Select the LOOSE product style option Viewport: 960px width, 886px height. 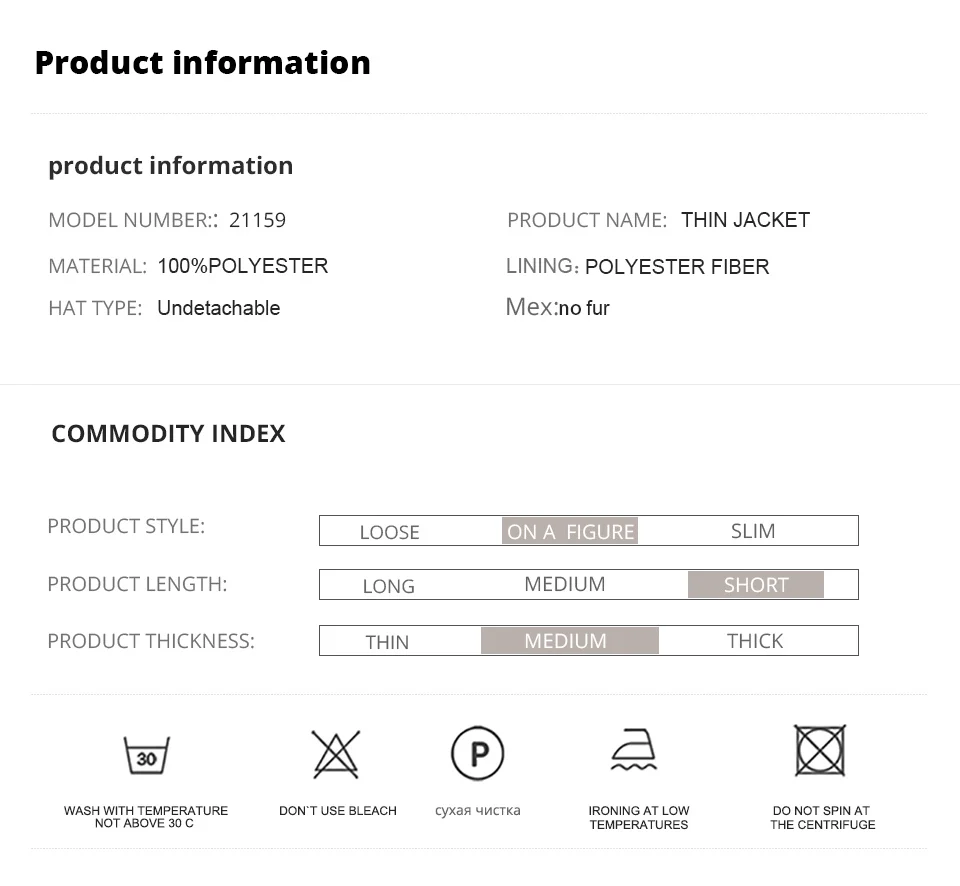pos(389,532)
